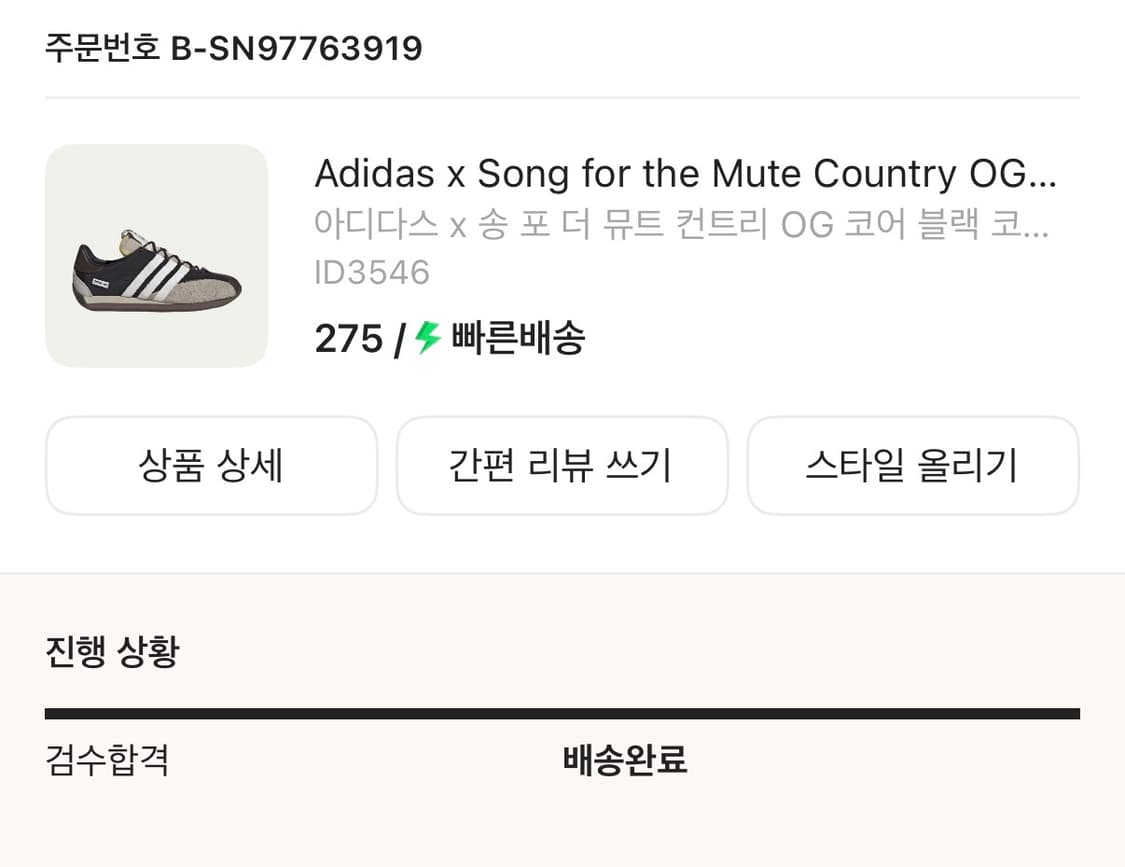The image size is (1125, 867).
Task: Tap the 스타일 올리기 button
Action: tap(912, 466)
